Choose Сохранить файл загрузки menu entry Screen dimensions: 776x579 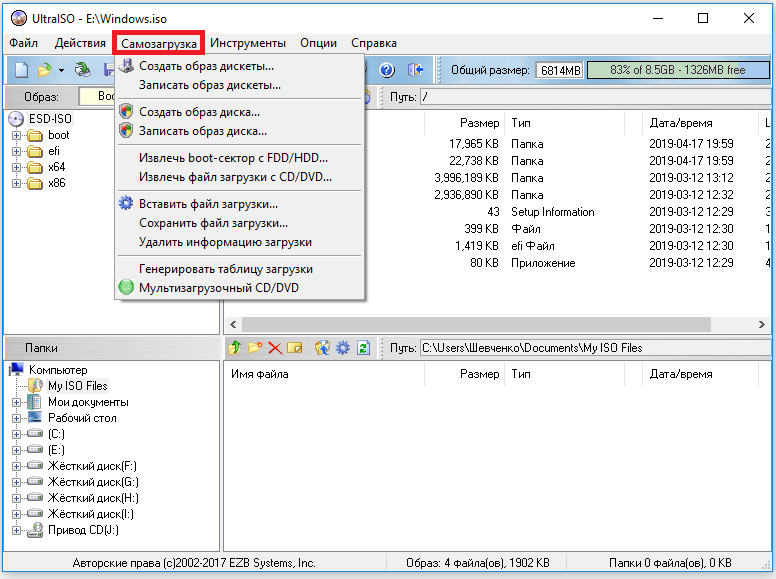(240, 223)
